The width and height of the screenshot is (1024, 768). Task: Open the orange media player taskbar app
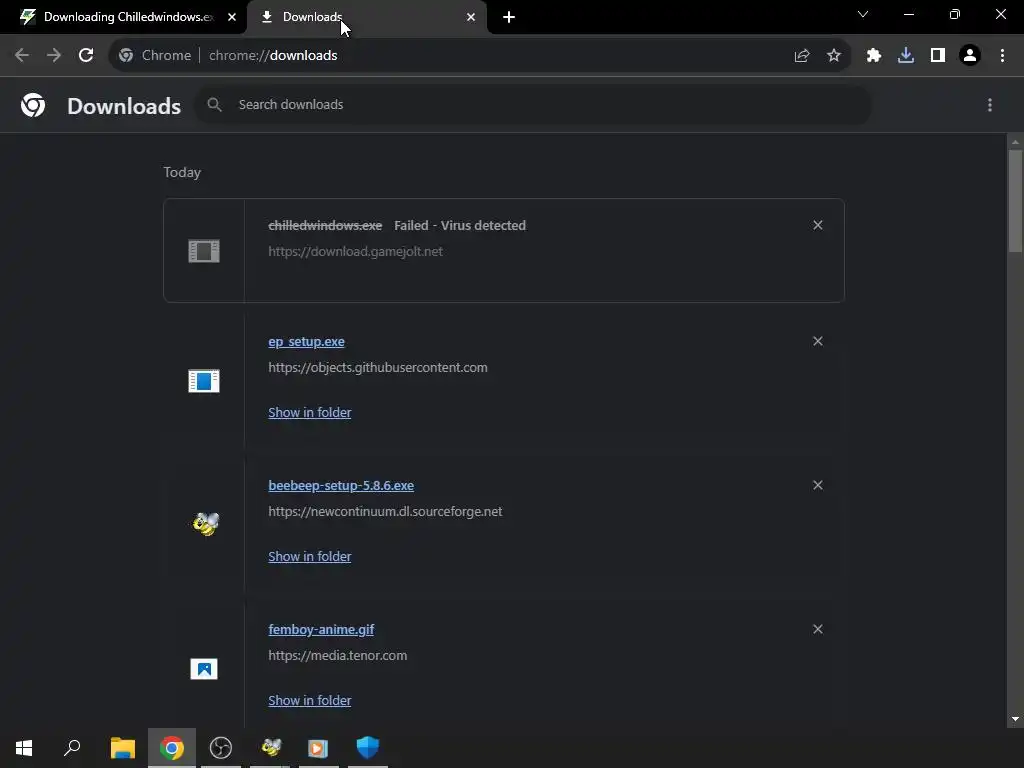(319, 748)
